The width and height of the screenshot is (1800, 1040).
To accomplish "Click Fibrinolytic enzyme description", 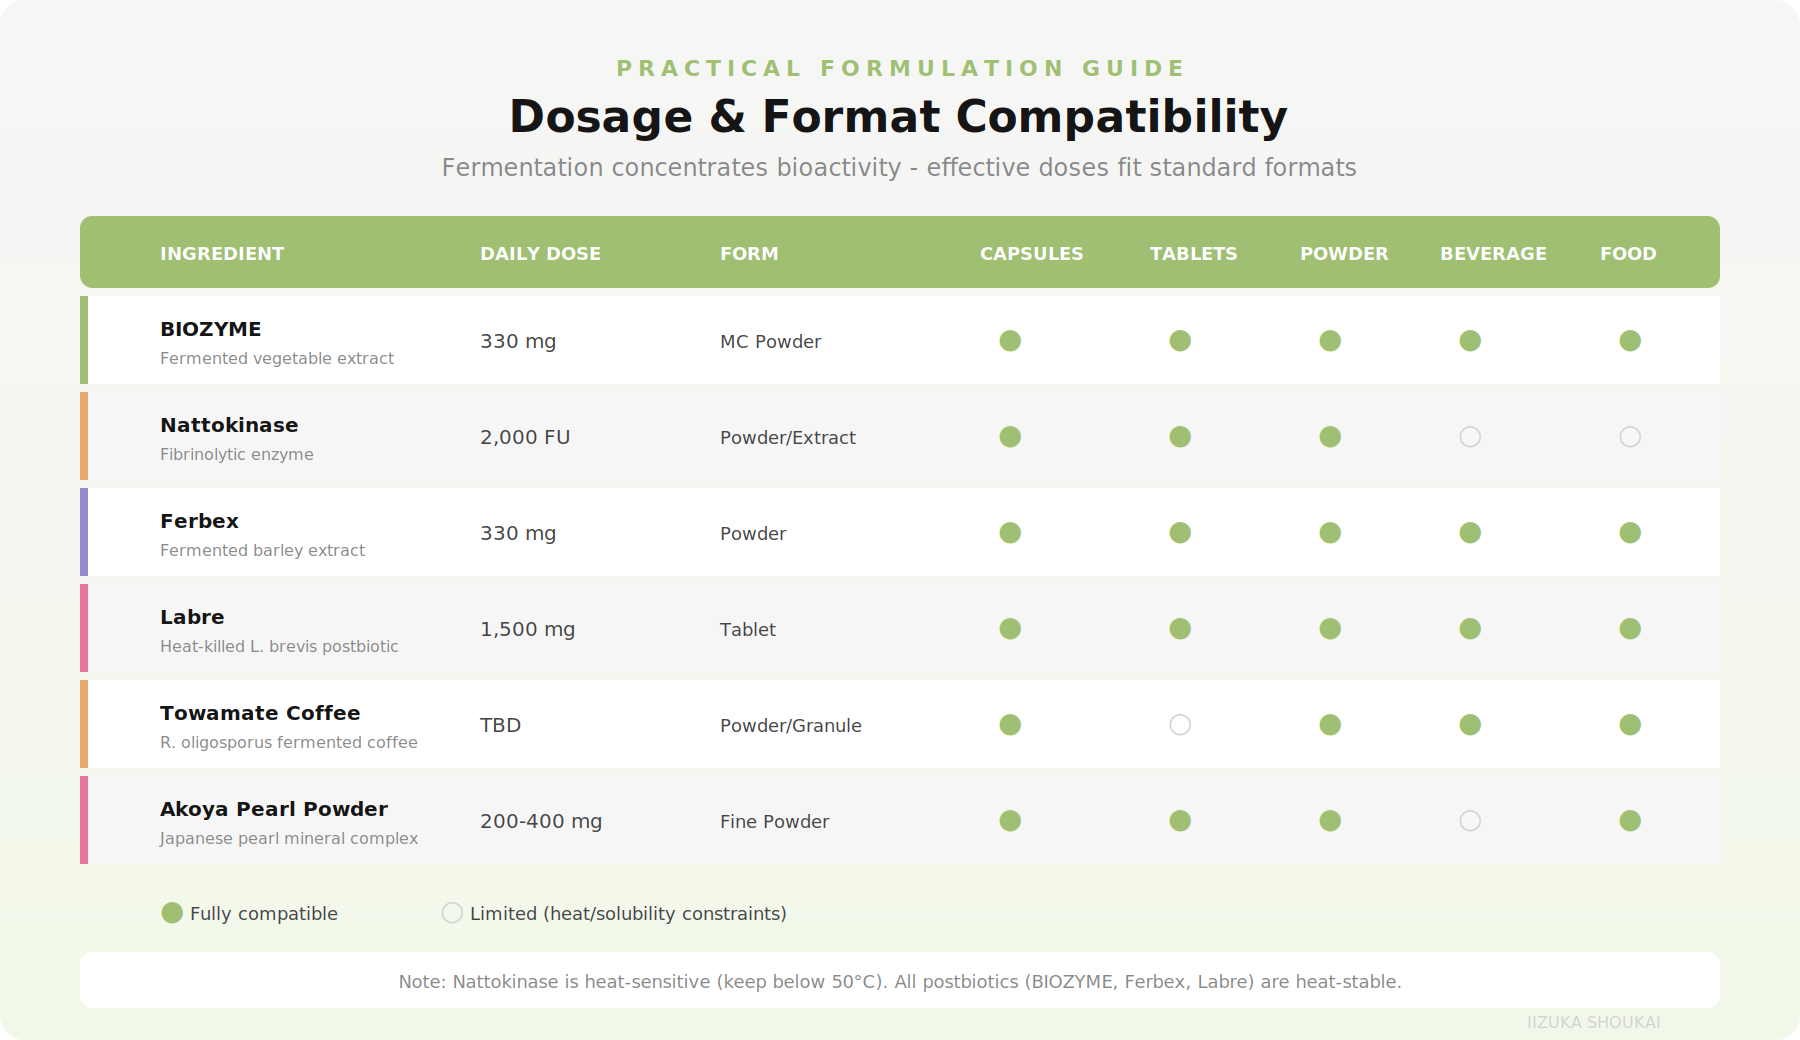I will tap(237, 454).
